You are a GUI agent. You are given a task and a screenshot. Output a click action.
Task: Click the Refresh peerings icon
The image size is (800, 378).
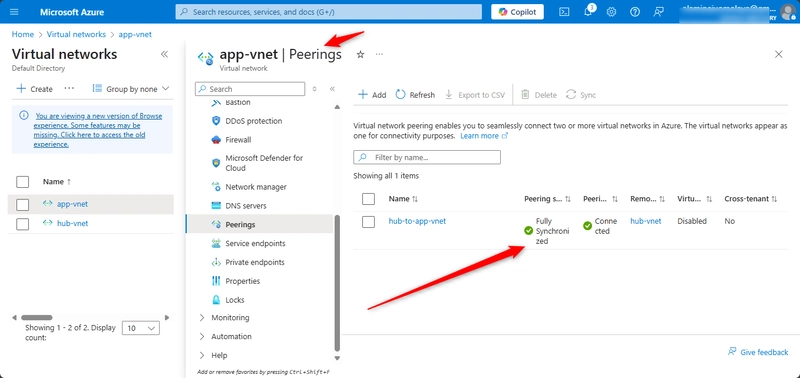401,94
